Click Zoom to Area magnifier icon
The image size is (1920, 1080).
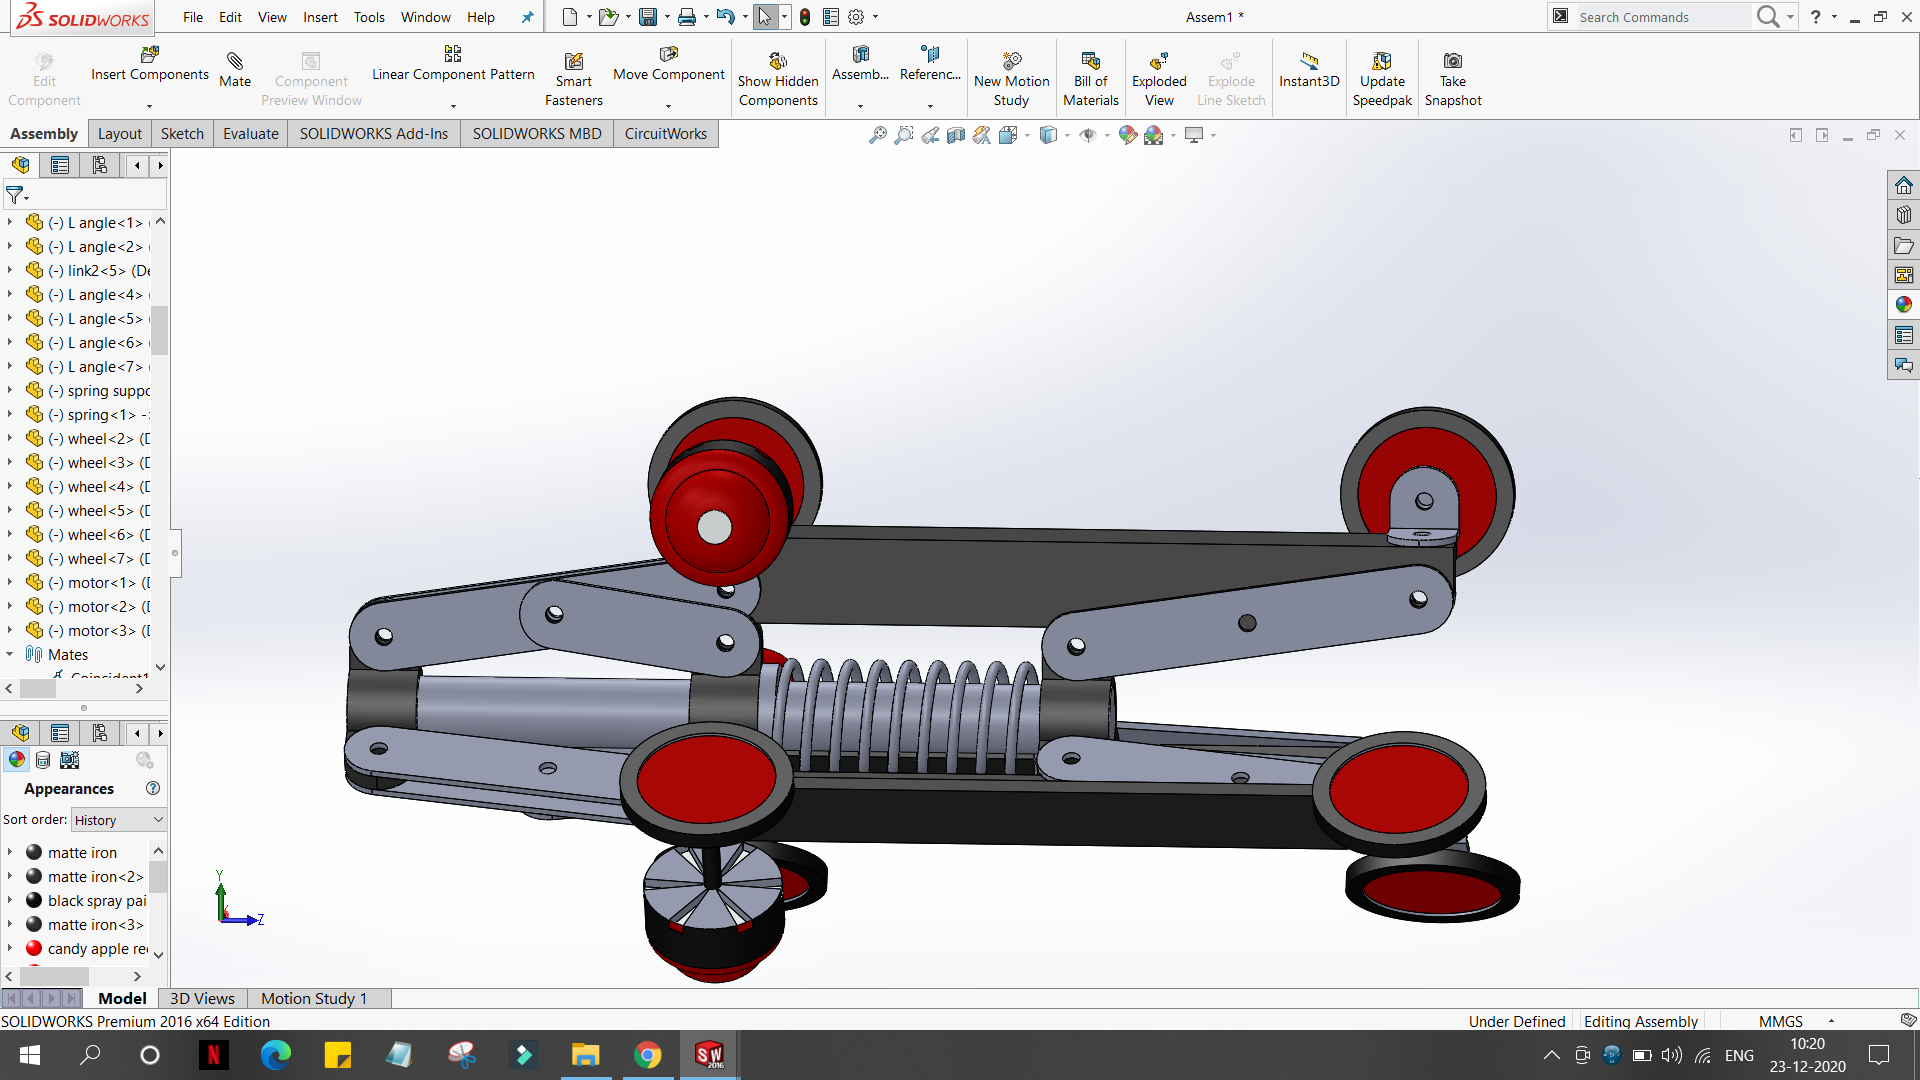click(903, 135)
